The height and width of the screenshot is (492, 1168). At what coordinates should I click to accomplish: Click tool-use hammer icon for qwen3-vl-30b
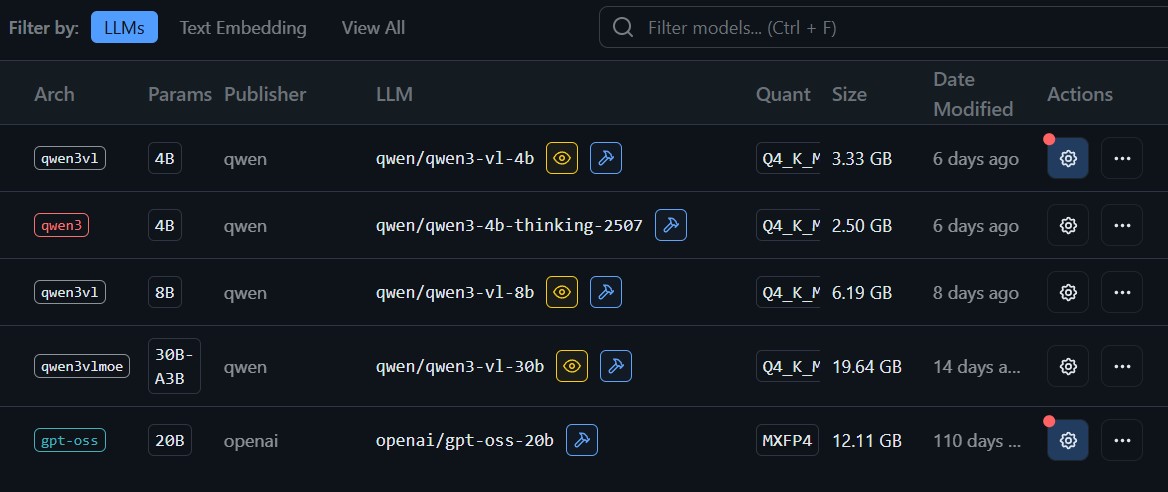616,366
